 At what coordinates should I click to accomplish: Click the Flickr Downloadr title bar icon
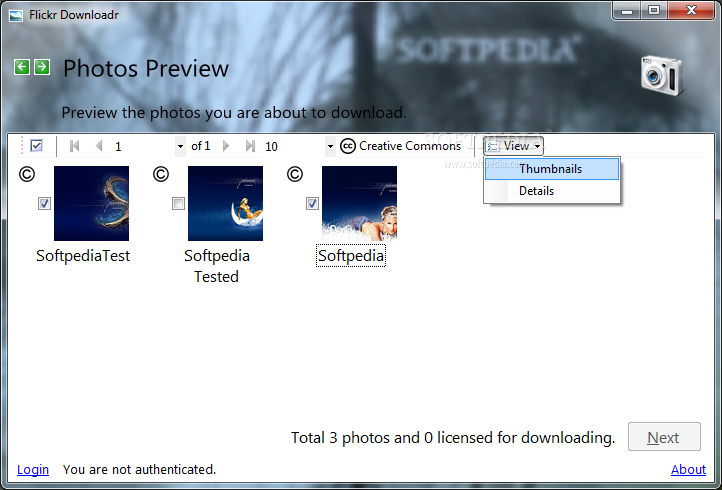[x=16, y=15]
